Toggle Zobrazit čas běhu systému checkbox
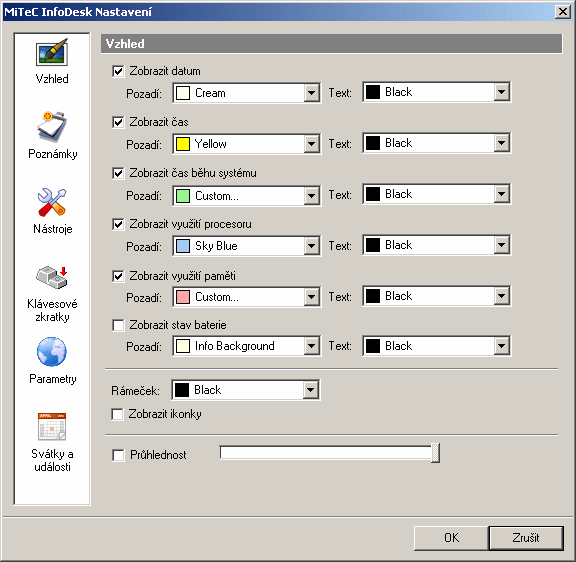 (x=118, y=173)
